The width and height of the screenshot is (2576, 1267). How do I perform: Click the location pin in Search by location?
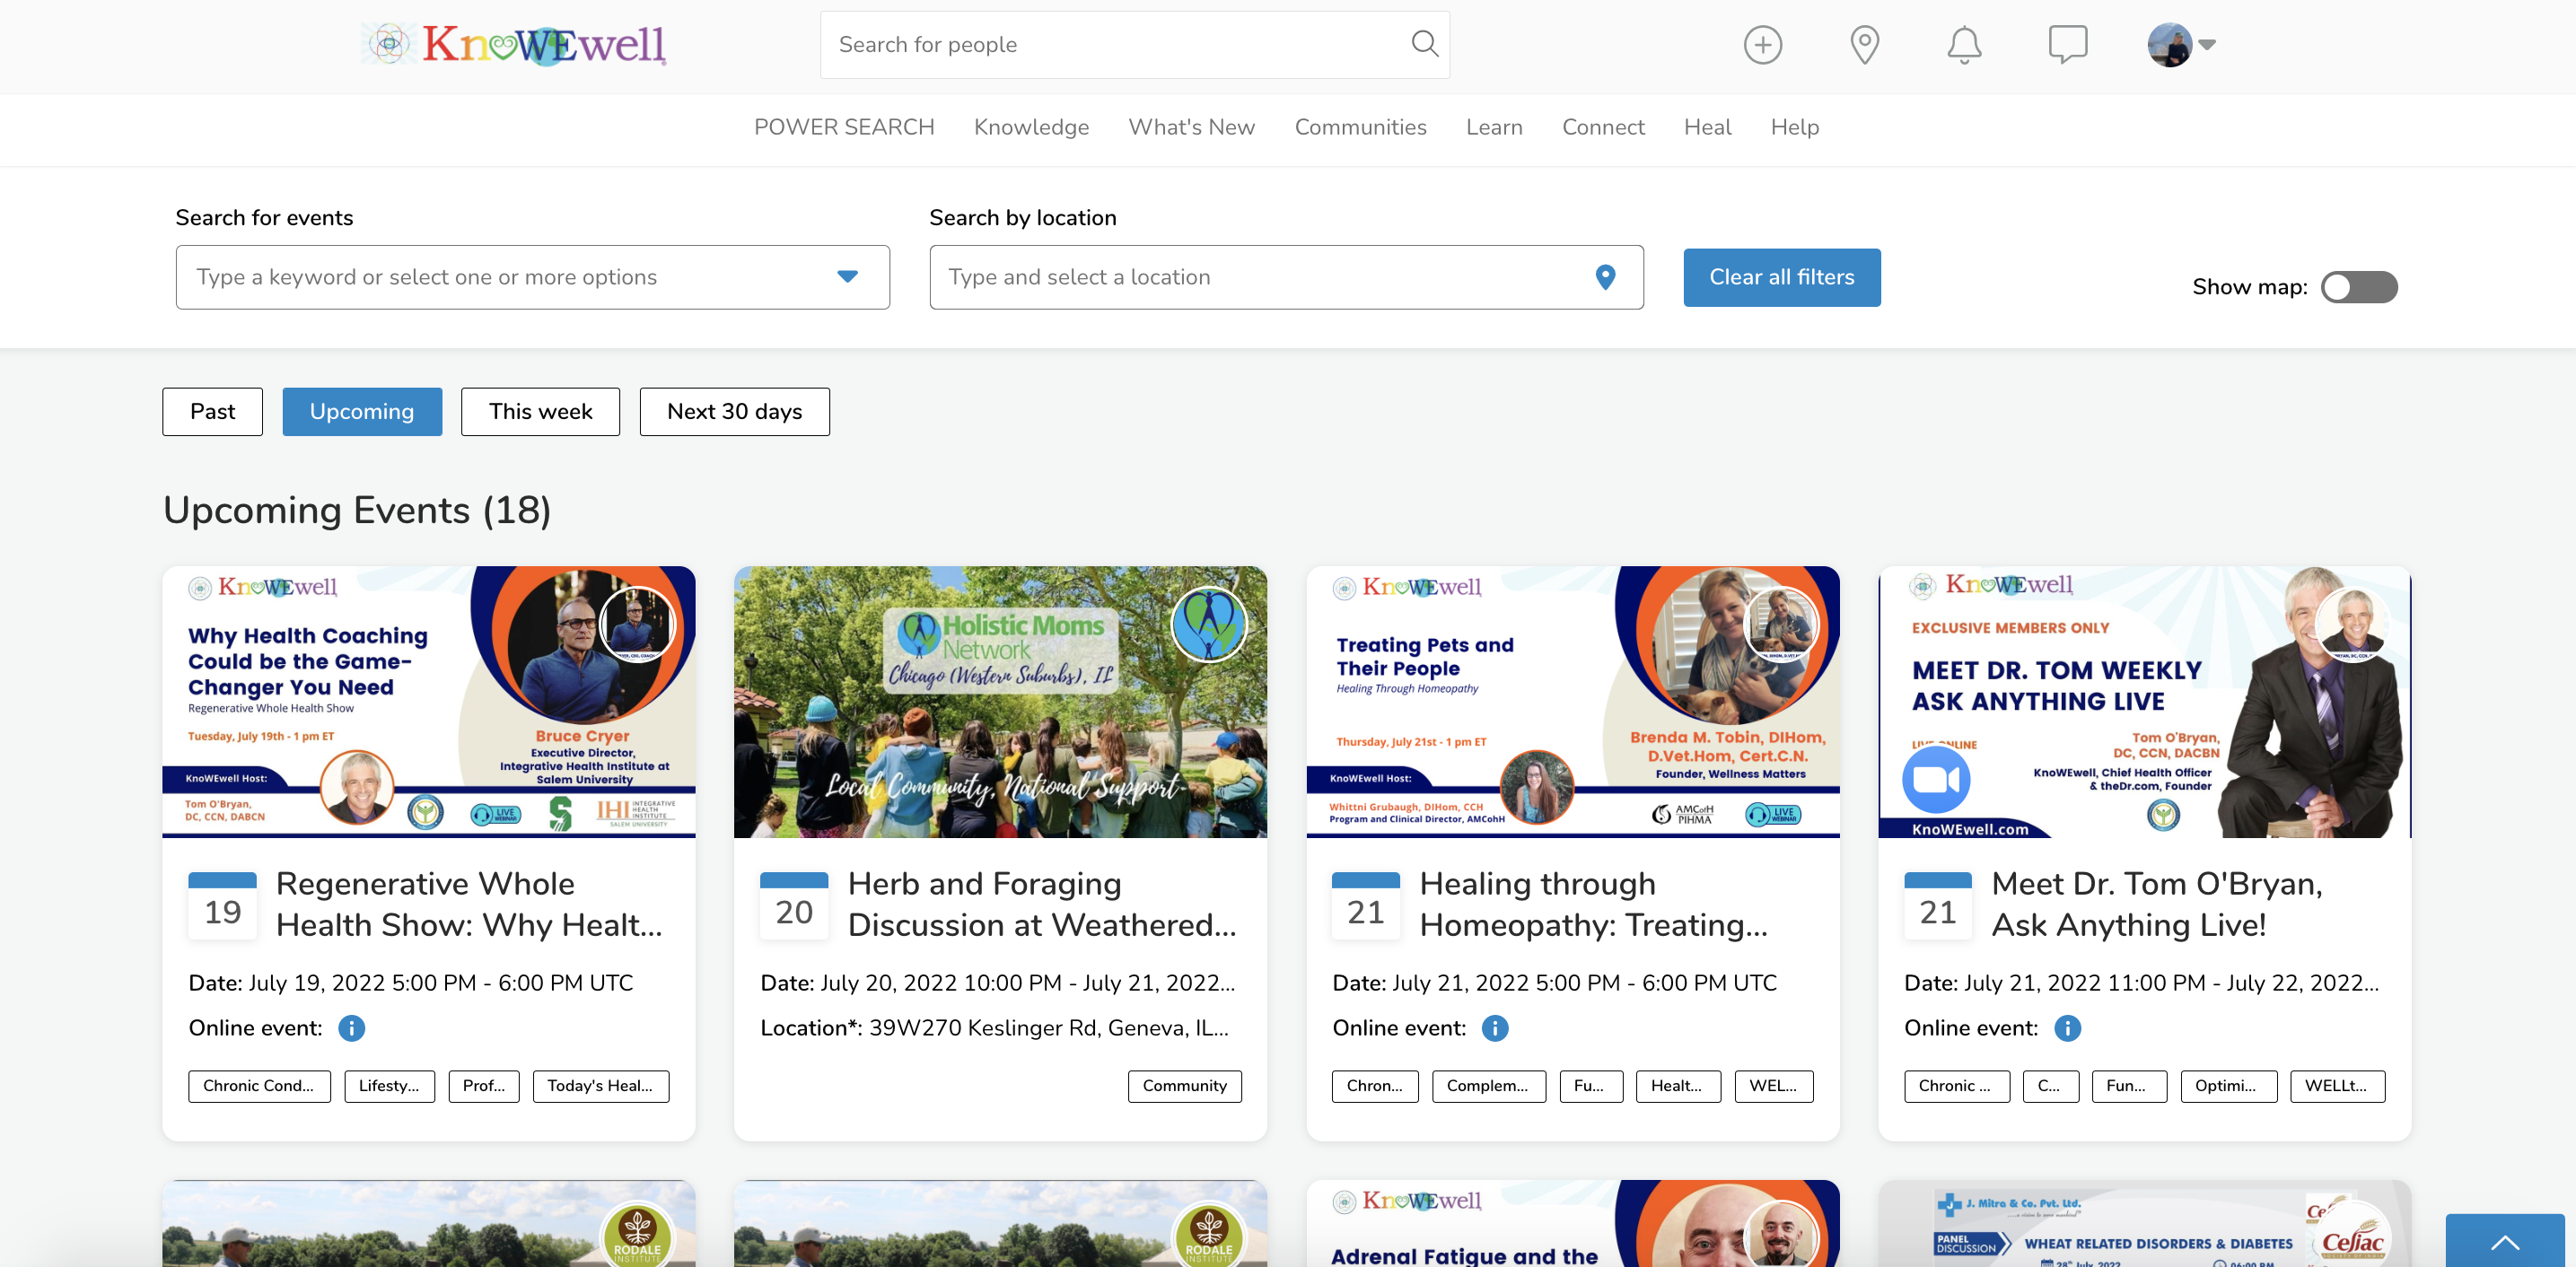[x=1605, y=277]
